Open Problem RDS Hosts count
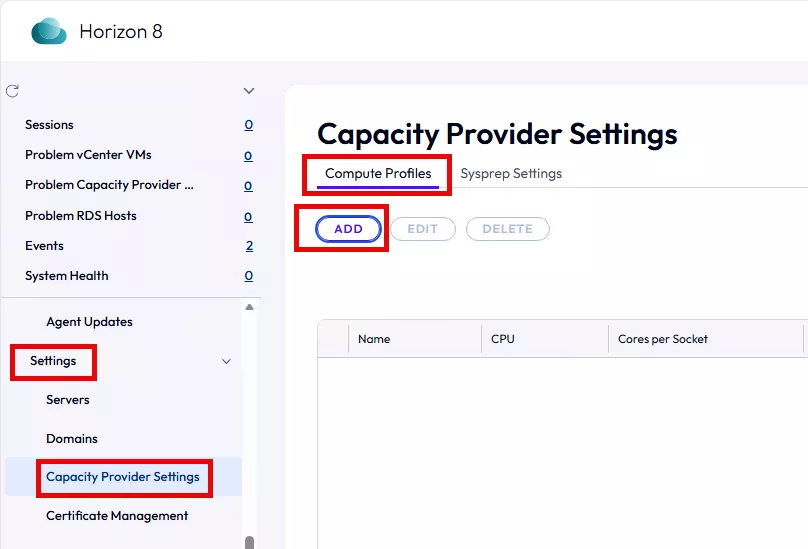The width and height of the screenshot is (808, 549). pos(249,216)
